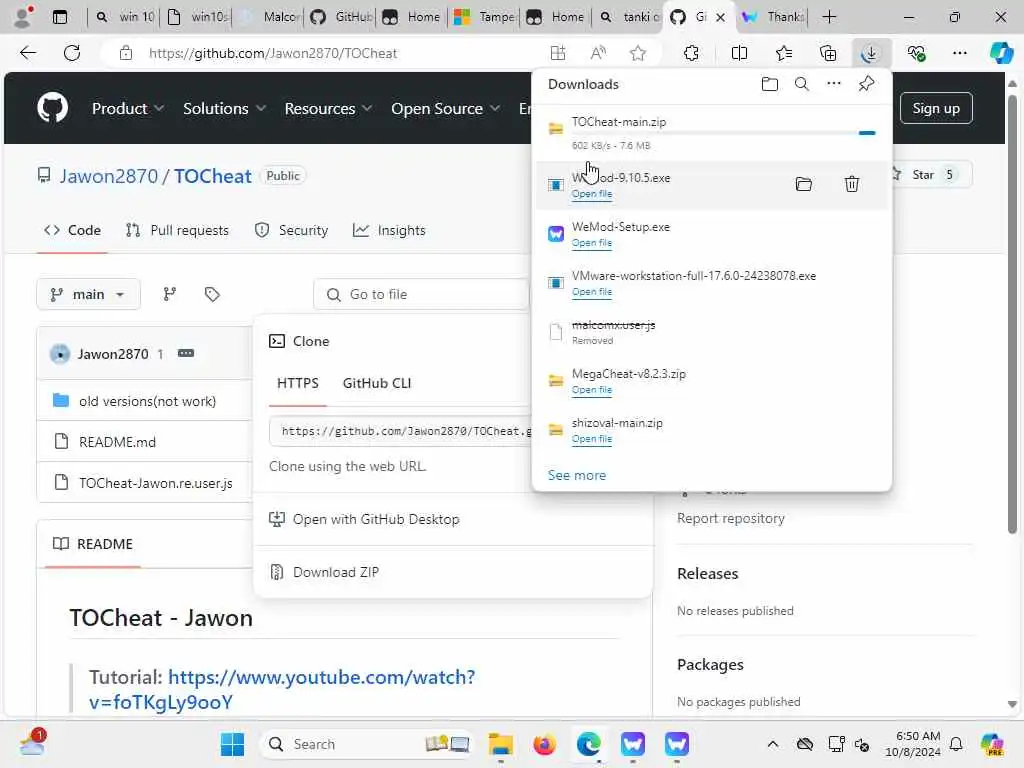
Task: Click the clone URL text field
Action: [x=402, y=431]
